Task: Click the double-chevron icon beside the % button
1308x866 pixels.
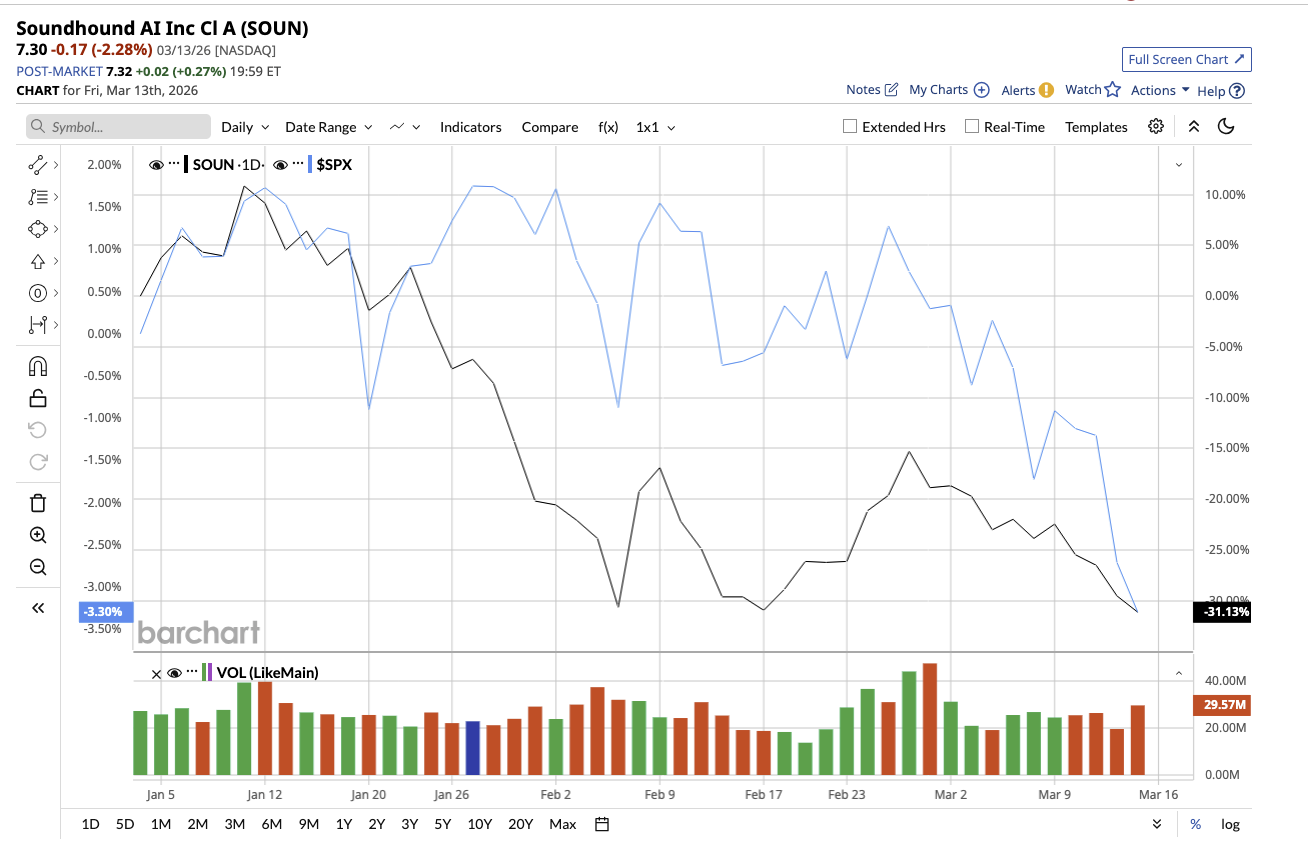Action: 1157,824
